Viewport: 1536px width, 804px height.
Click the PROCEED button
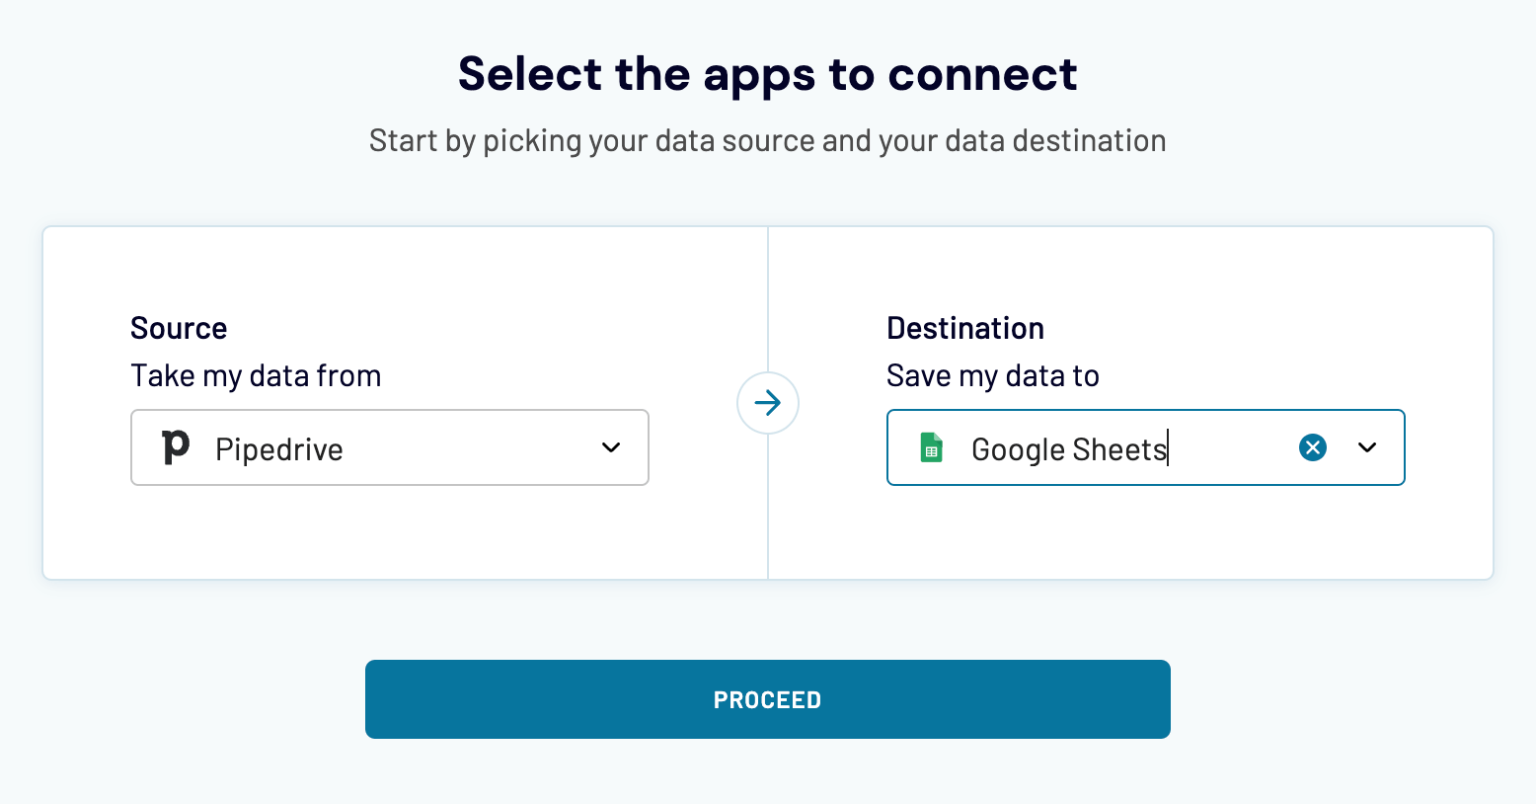tap(768, 699)
